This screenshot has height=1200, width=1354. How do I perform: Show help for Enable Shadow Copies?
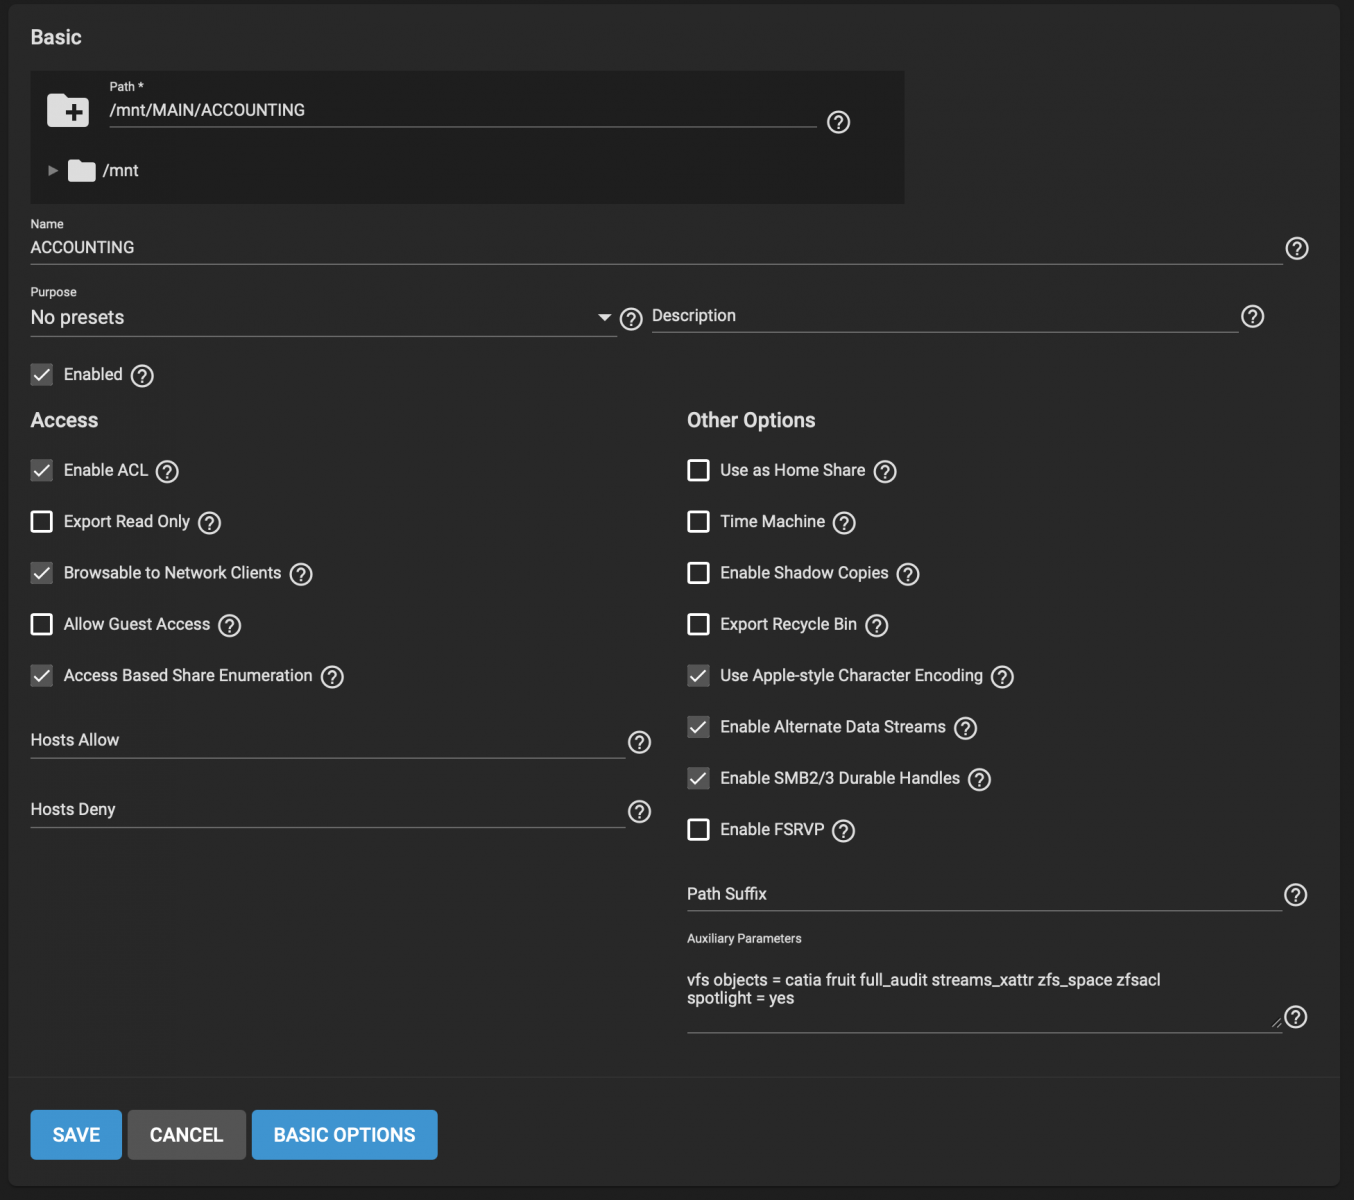pos(907,574)
